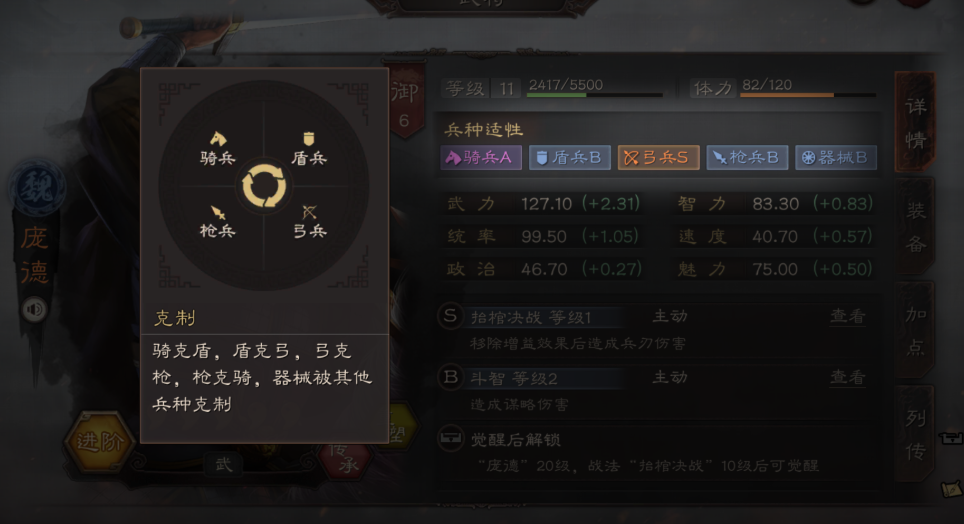
Task: Click the 魏 faction emblem
Action: [37, 188]
